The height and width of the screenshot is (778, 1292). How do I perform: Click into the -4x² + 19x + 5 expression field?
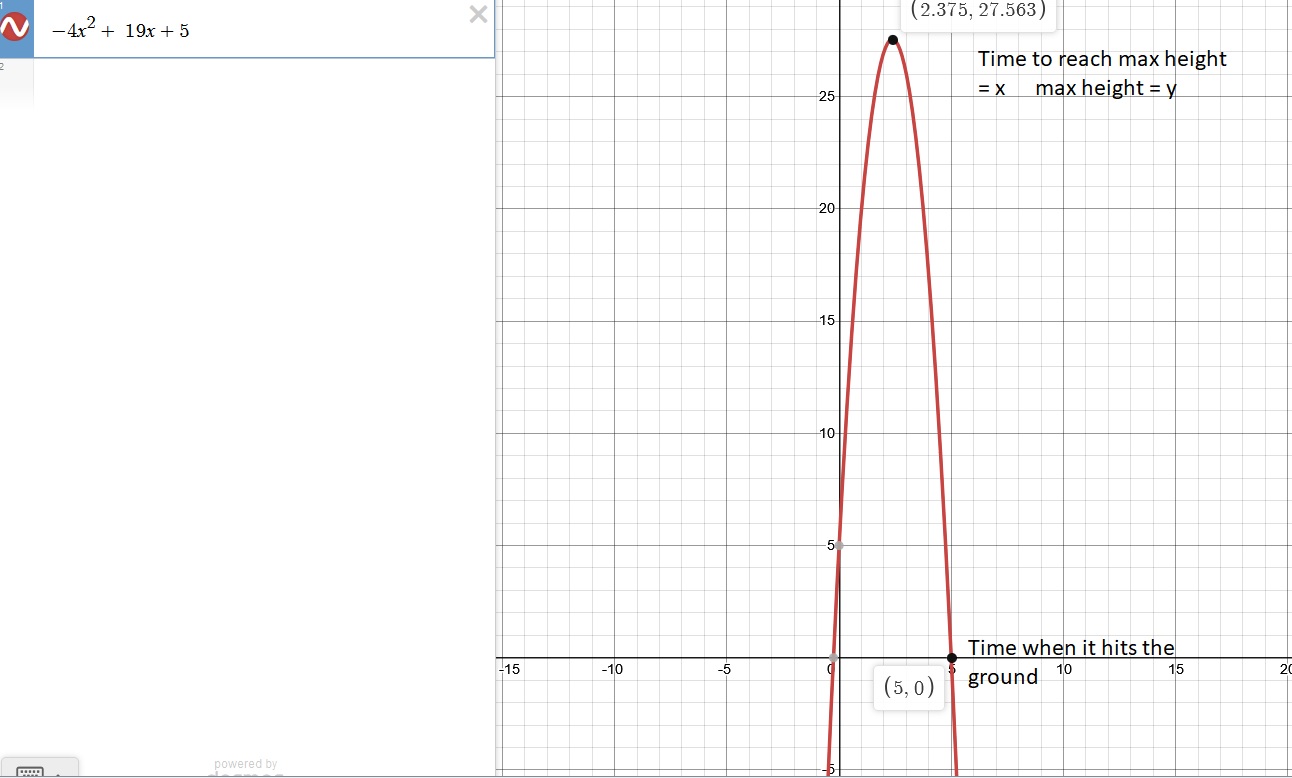click(250, 30)
